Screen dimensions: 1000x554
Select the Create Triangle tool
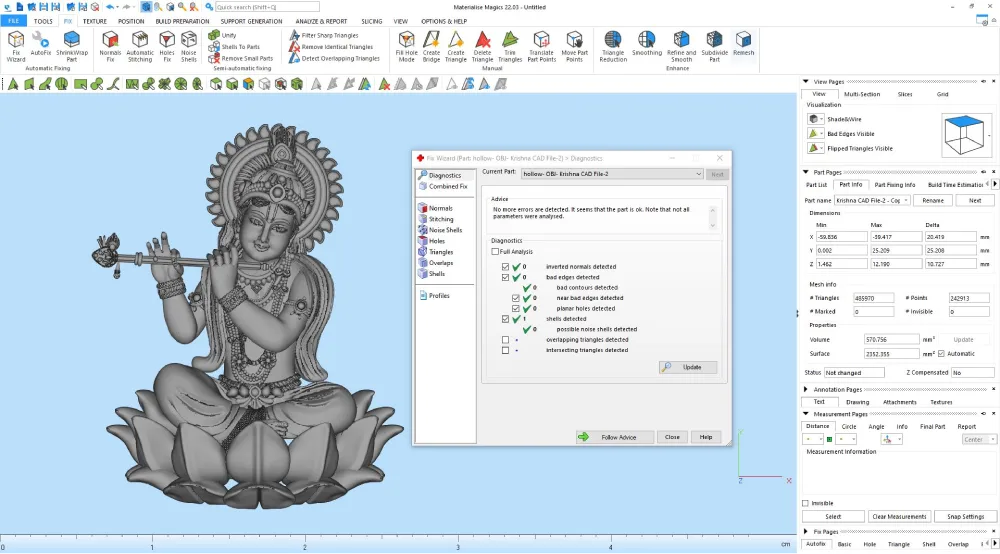455,46
